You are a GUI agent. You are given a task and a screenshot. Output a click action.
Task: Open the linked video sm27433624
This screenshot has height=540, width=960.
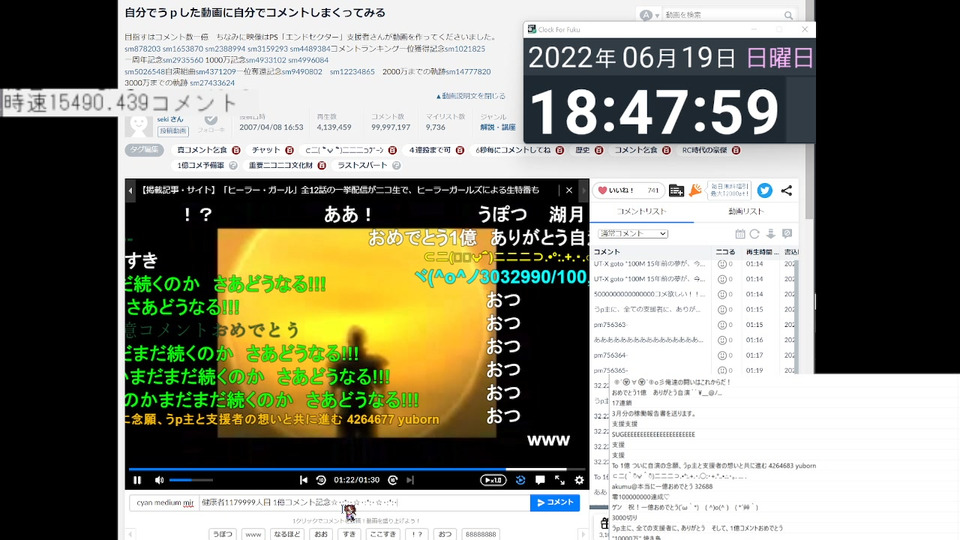click(x=212, y=83)
